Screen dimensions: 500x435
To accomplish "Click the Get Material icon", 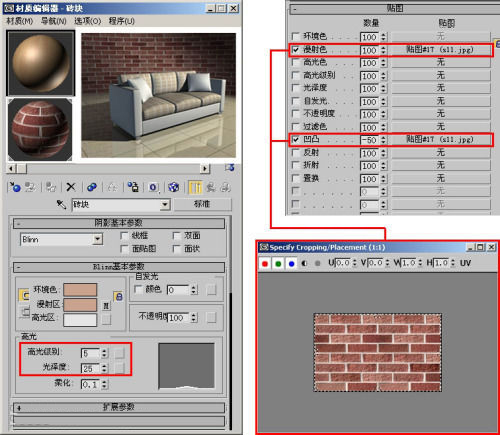I will [x=15, y=187].
